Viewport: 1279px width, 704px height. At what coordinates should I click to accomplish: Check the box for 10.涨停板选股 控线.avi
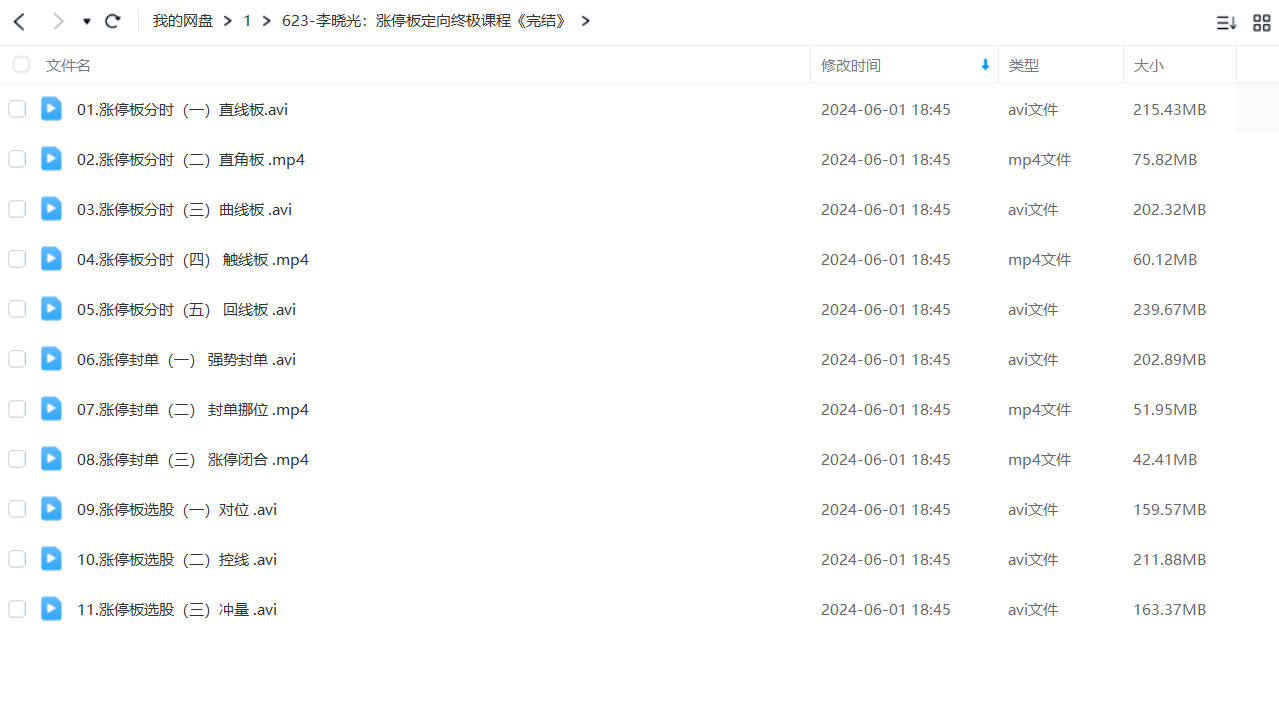[x=17, y=559]
